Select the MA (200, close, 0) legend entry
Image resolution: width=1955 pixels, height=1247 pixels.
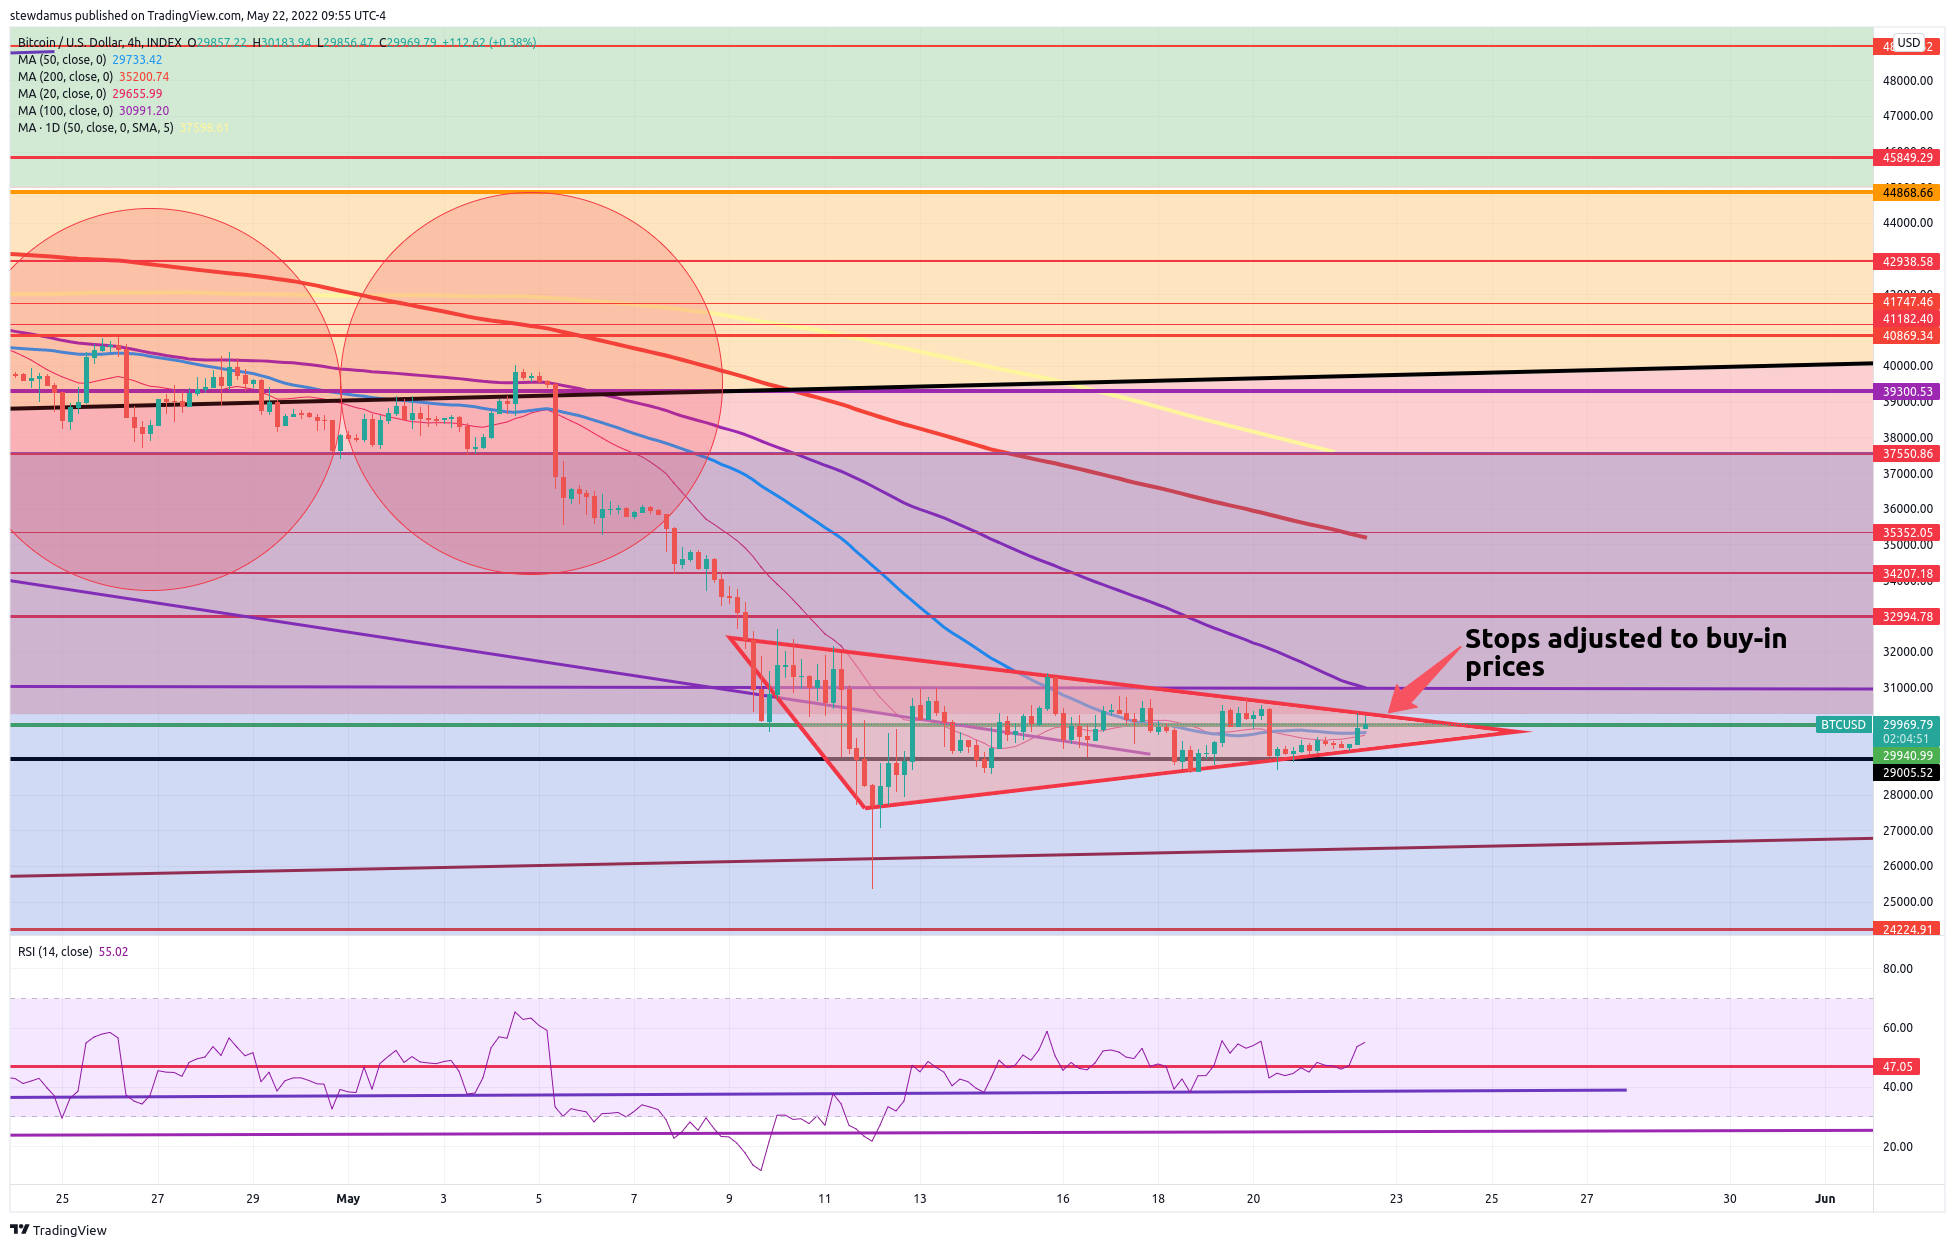click(x=65, y=77)
